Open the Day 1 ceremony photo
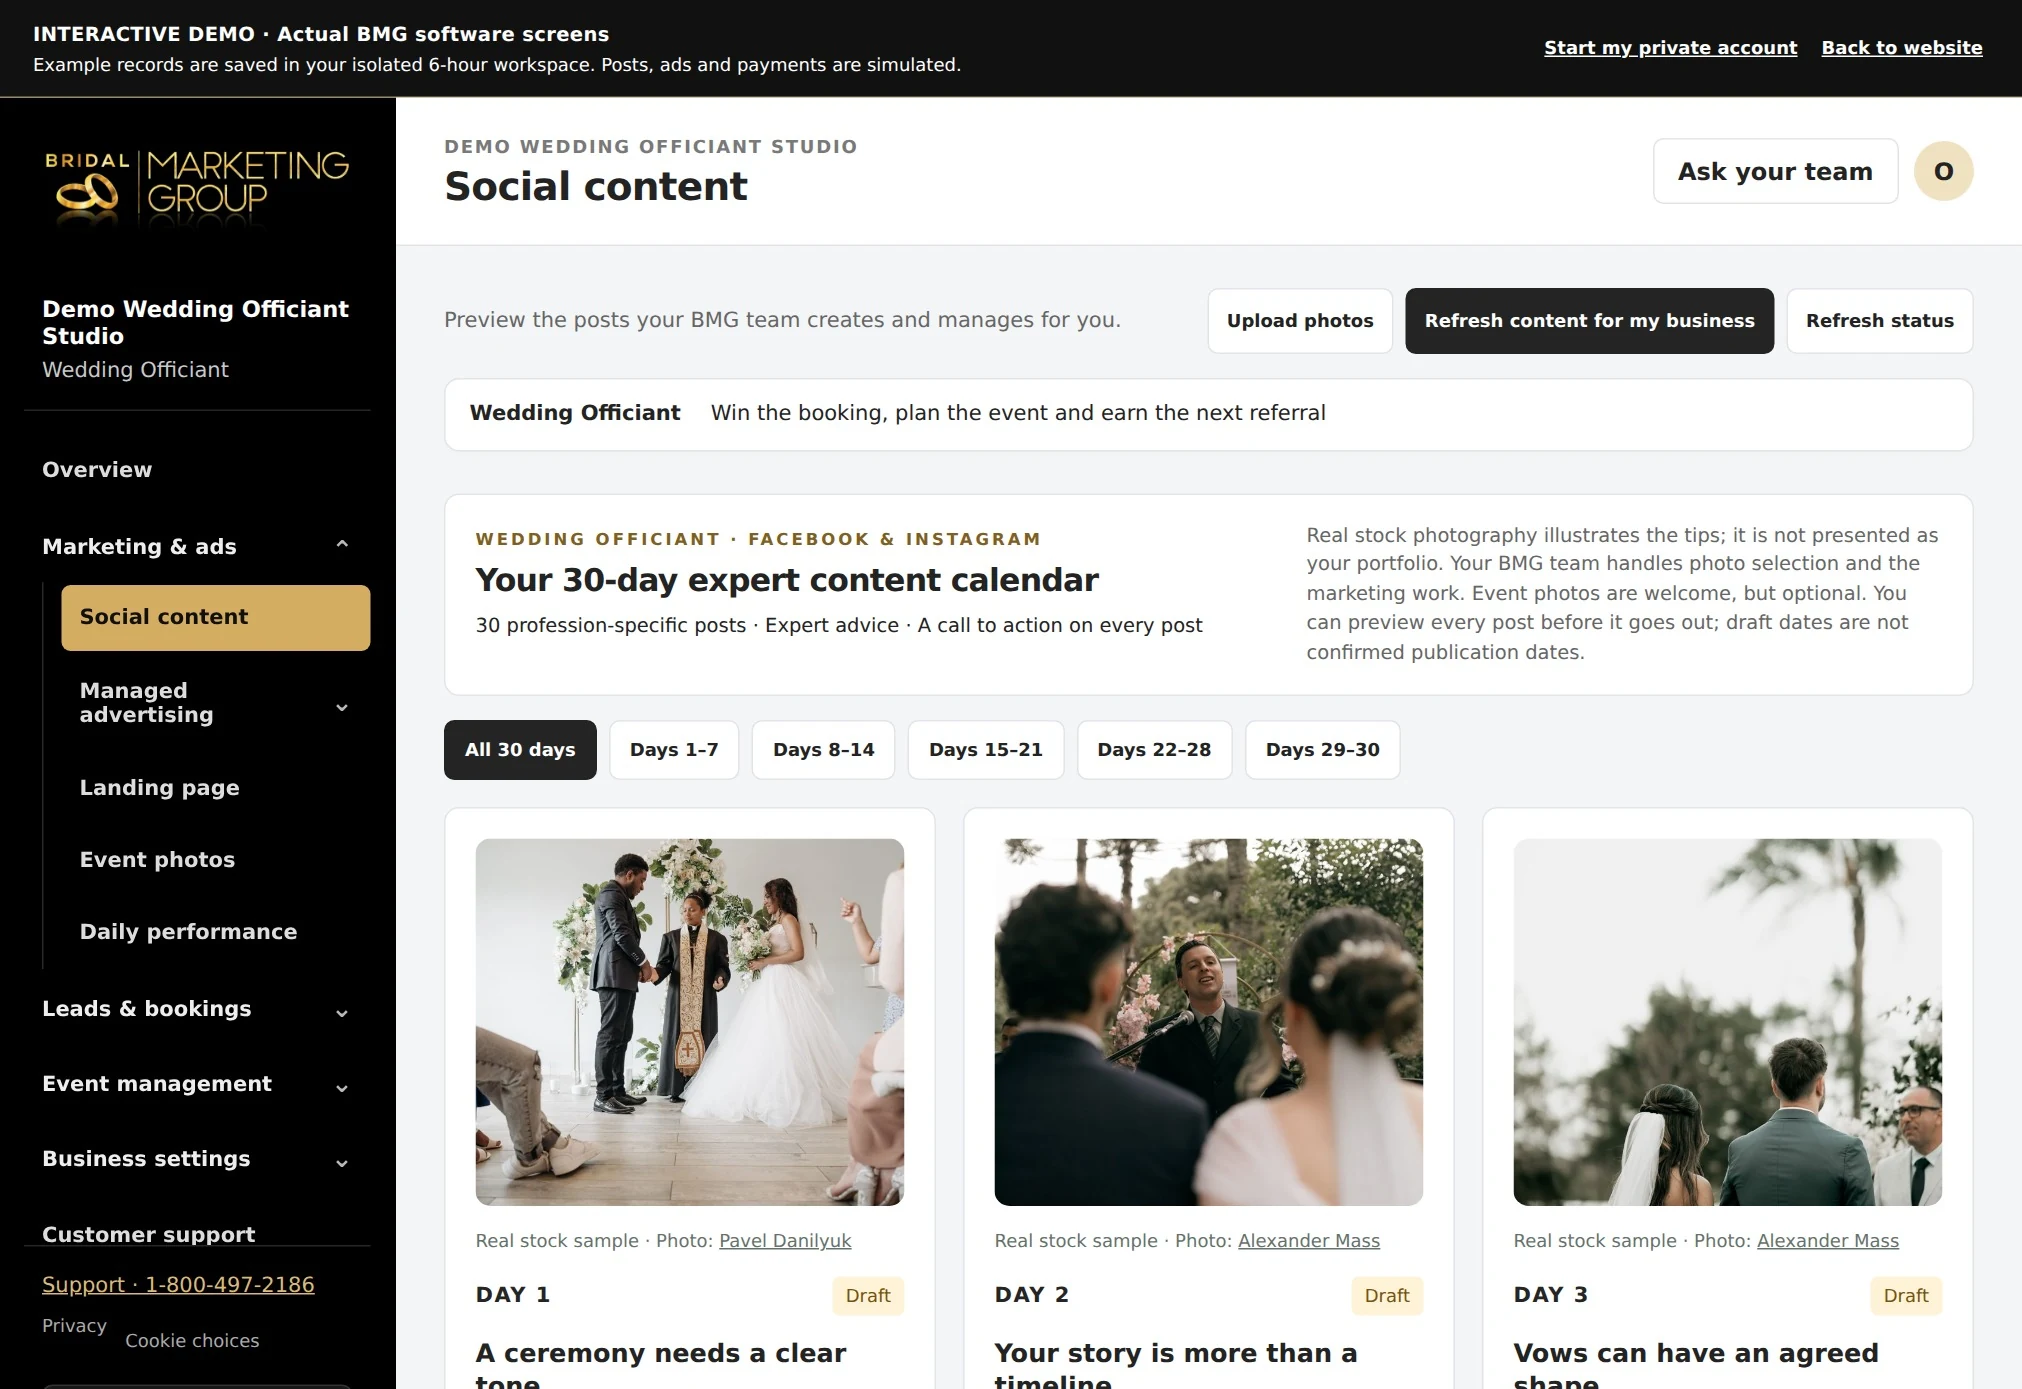 click(690, 1022)
